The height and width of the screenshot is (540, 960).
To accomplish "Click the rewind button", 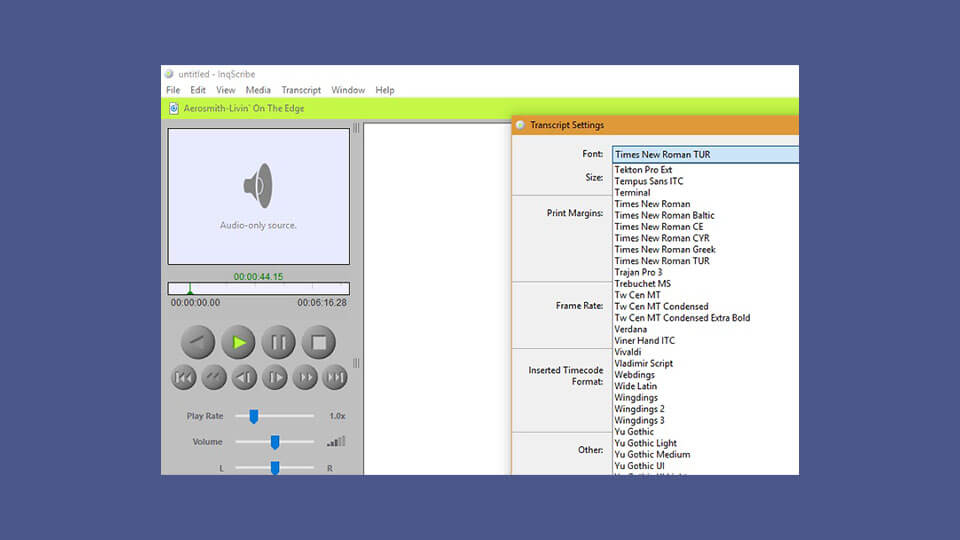I will pos(214,378).
